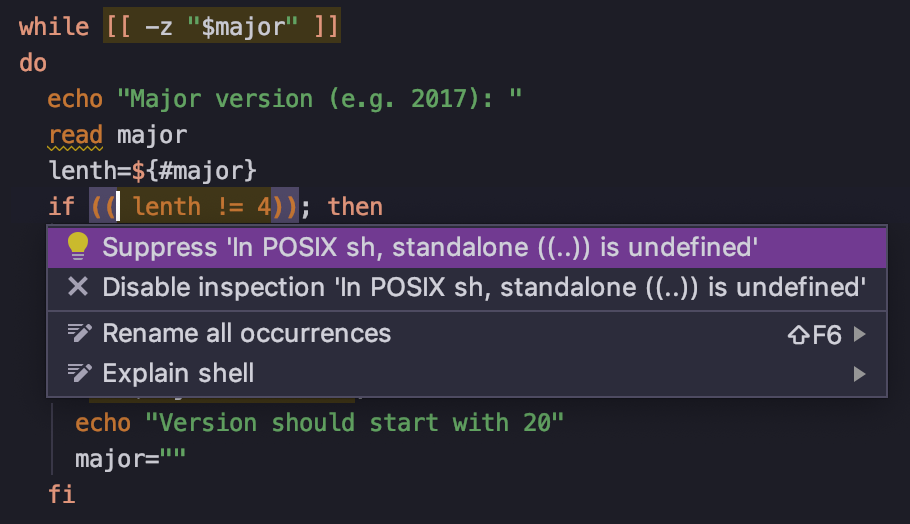This screenshot has height=524, width=910.
Task: Choose Disable inspection 'In POSIX sh' entry text
Action: point(483,288)
